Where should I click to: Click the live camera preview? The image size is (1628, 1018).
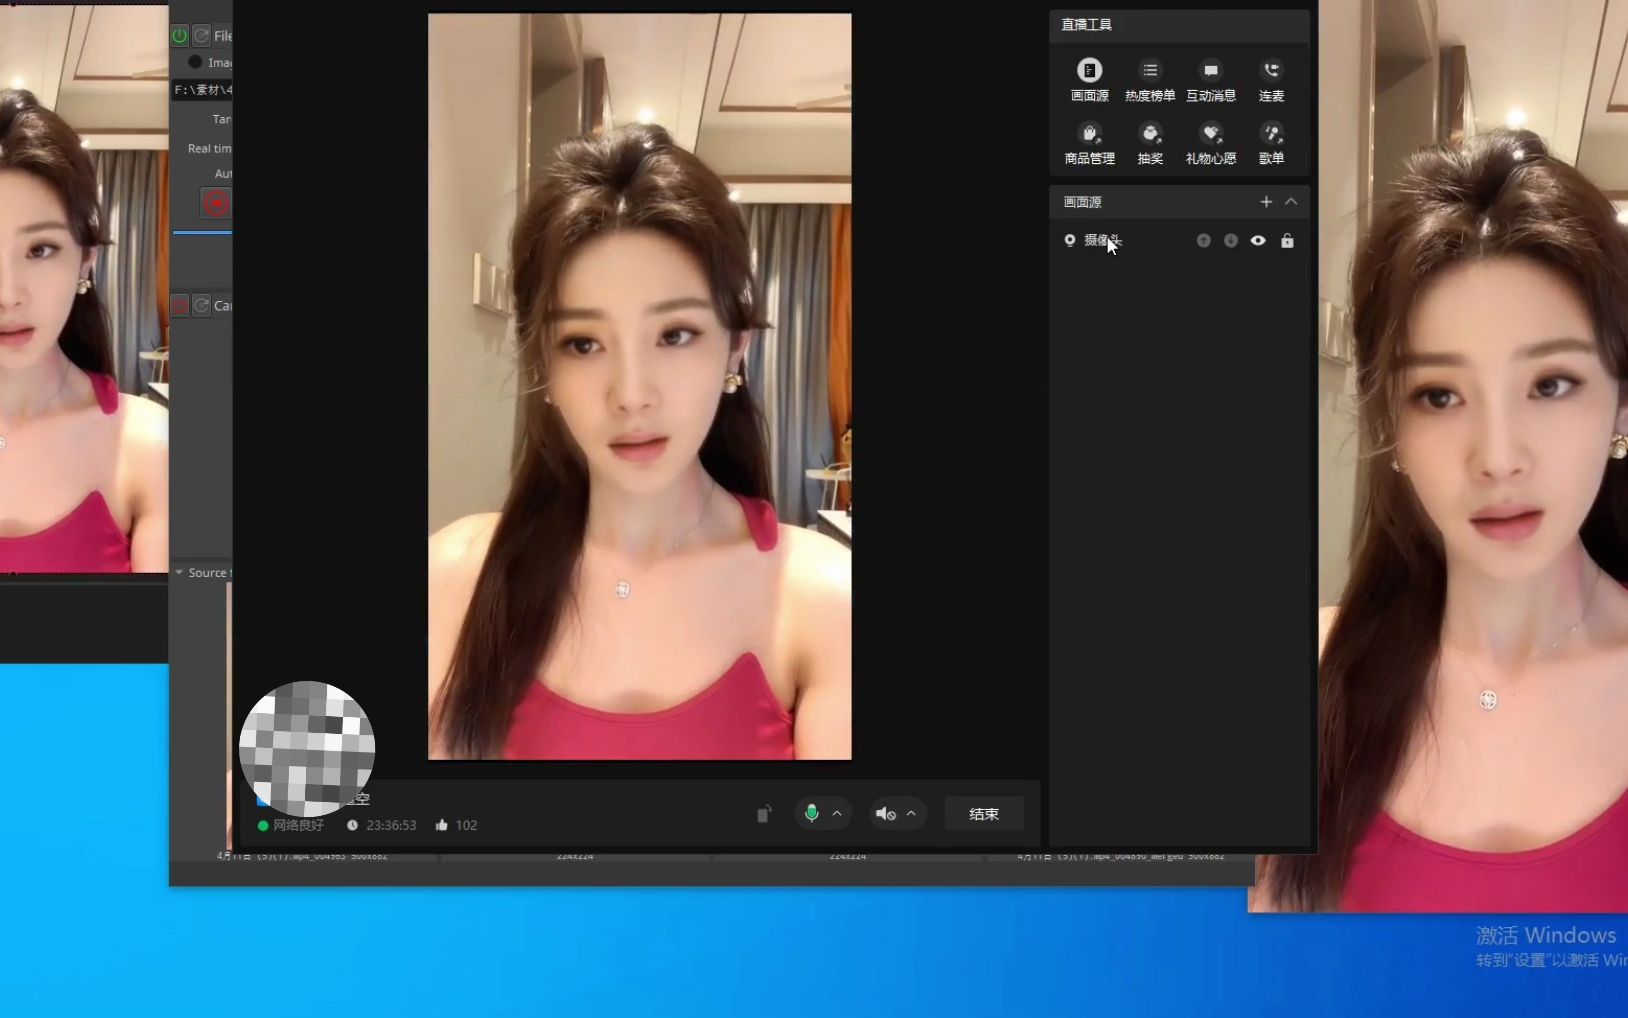[x=640, y=386]
